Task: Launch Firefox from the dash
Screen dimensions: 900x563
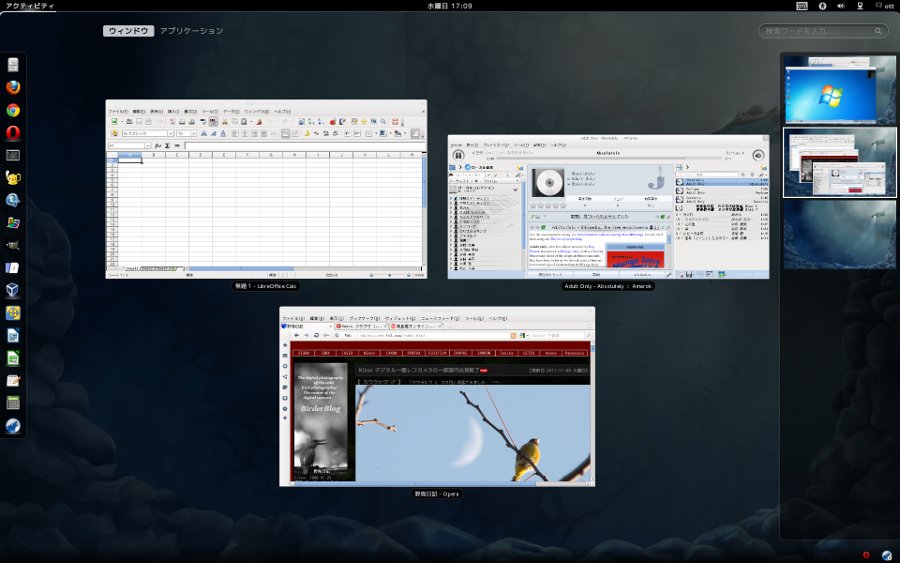Action: (x=13, y=87)
